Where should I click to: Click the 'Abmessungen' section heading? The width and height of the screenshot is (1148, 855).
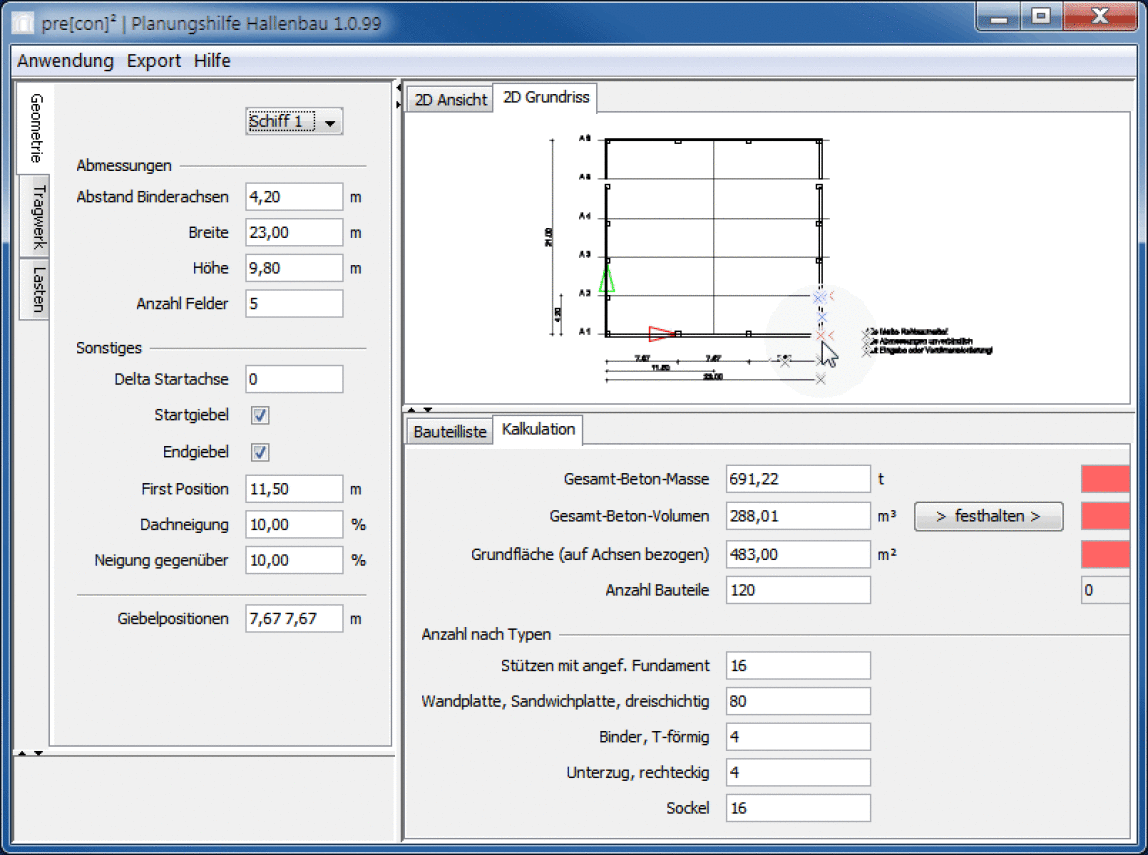(124, 165)
